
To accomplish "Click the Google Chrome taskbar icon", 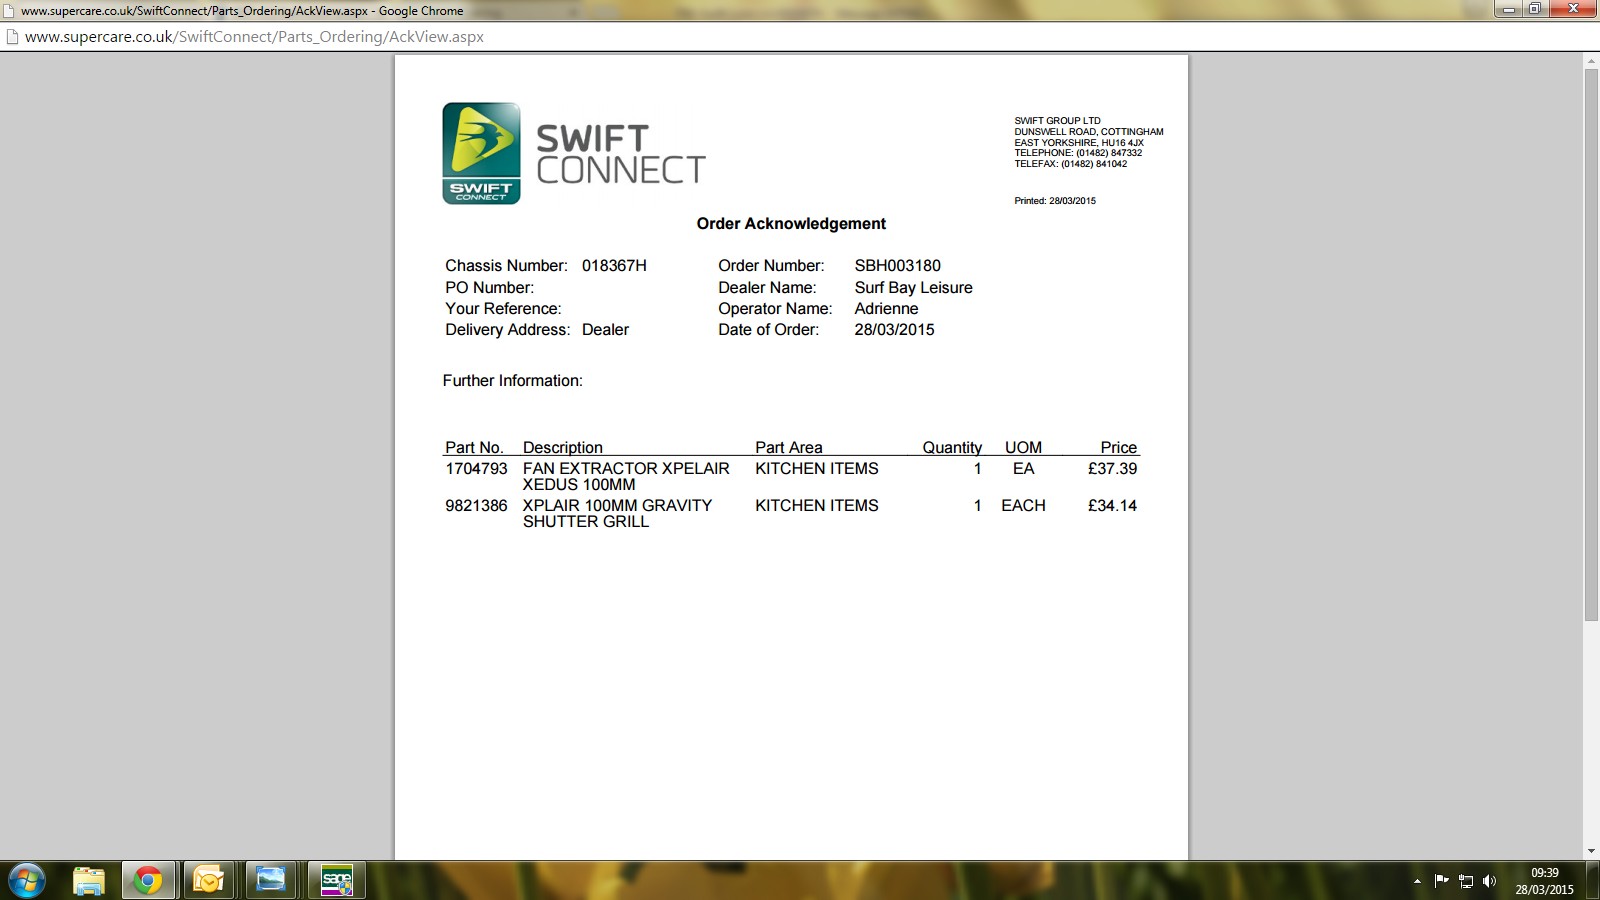I will [148, 880].
